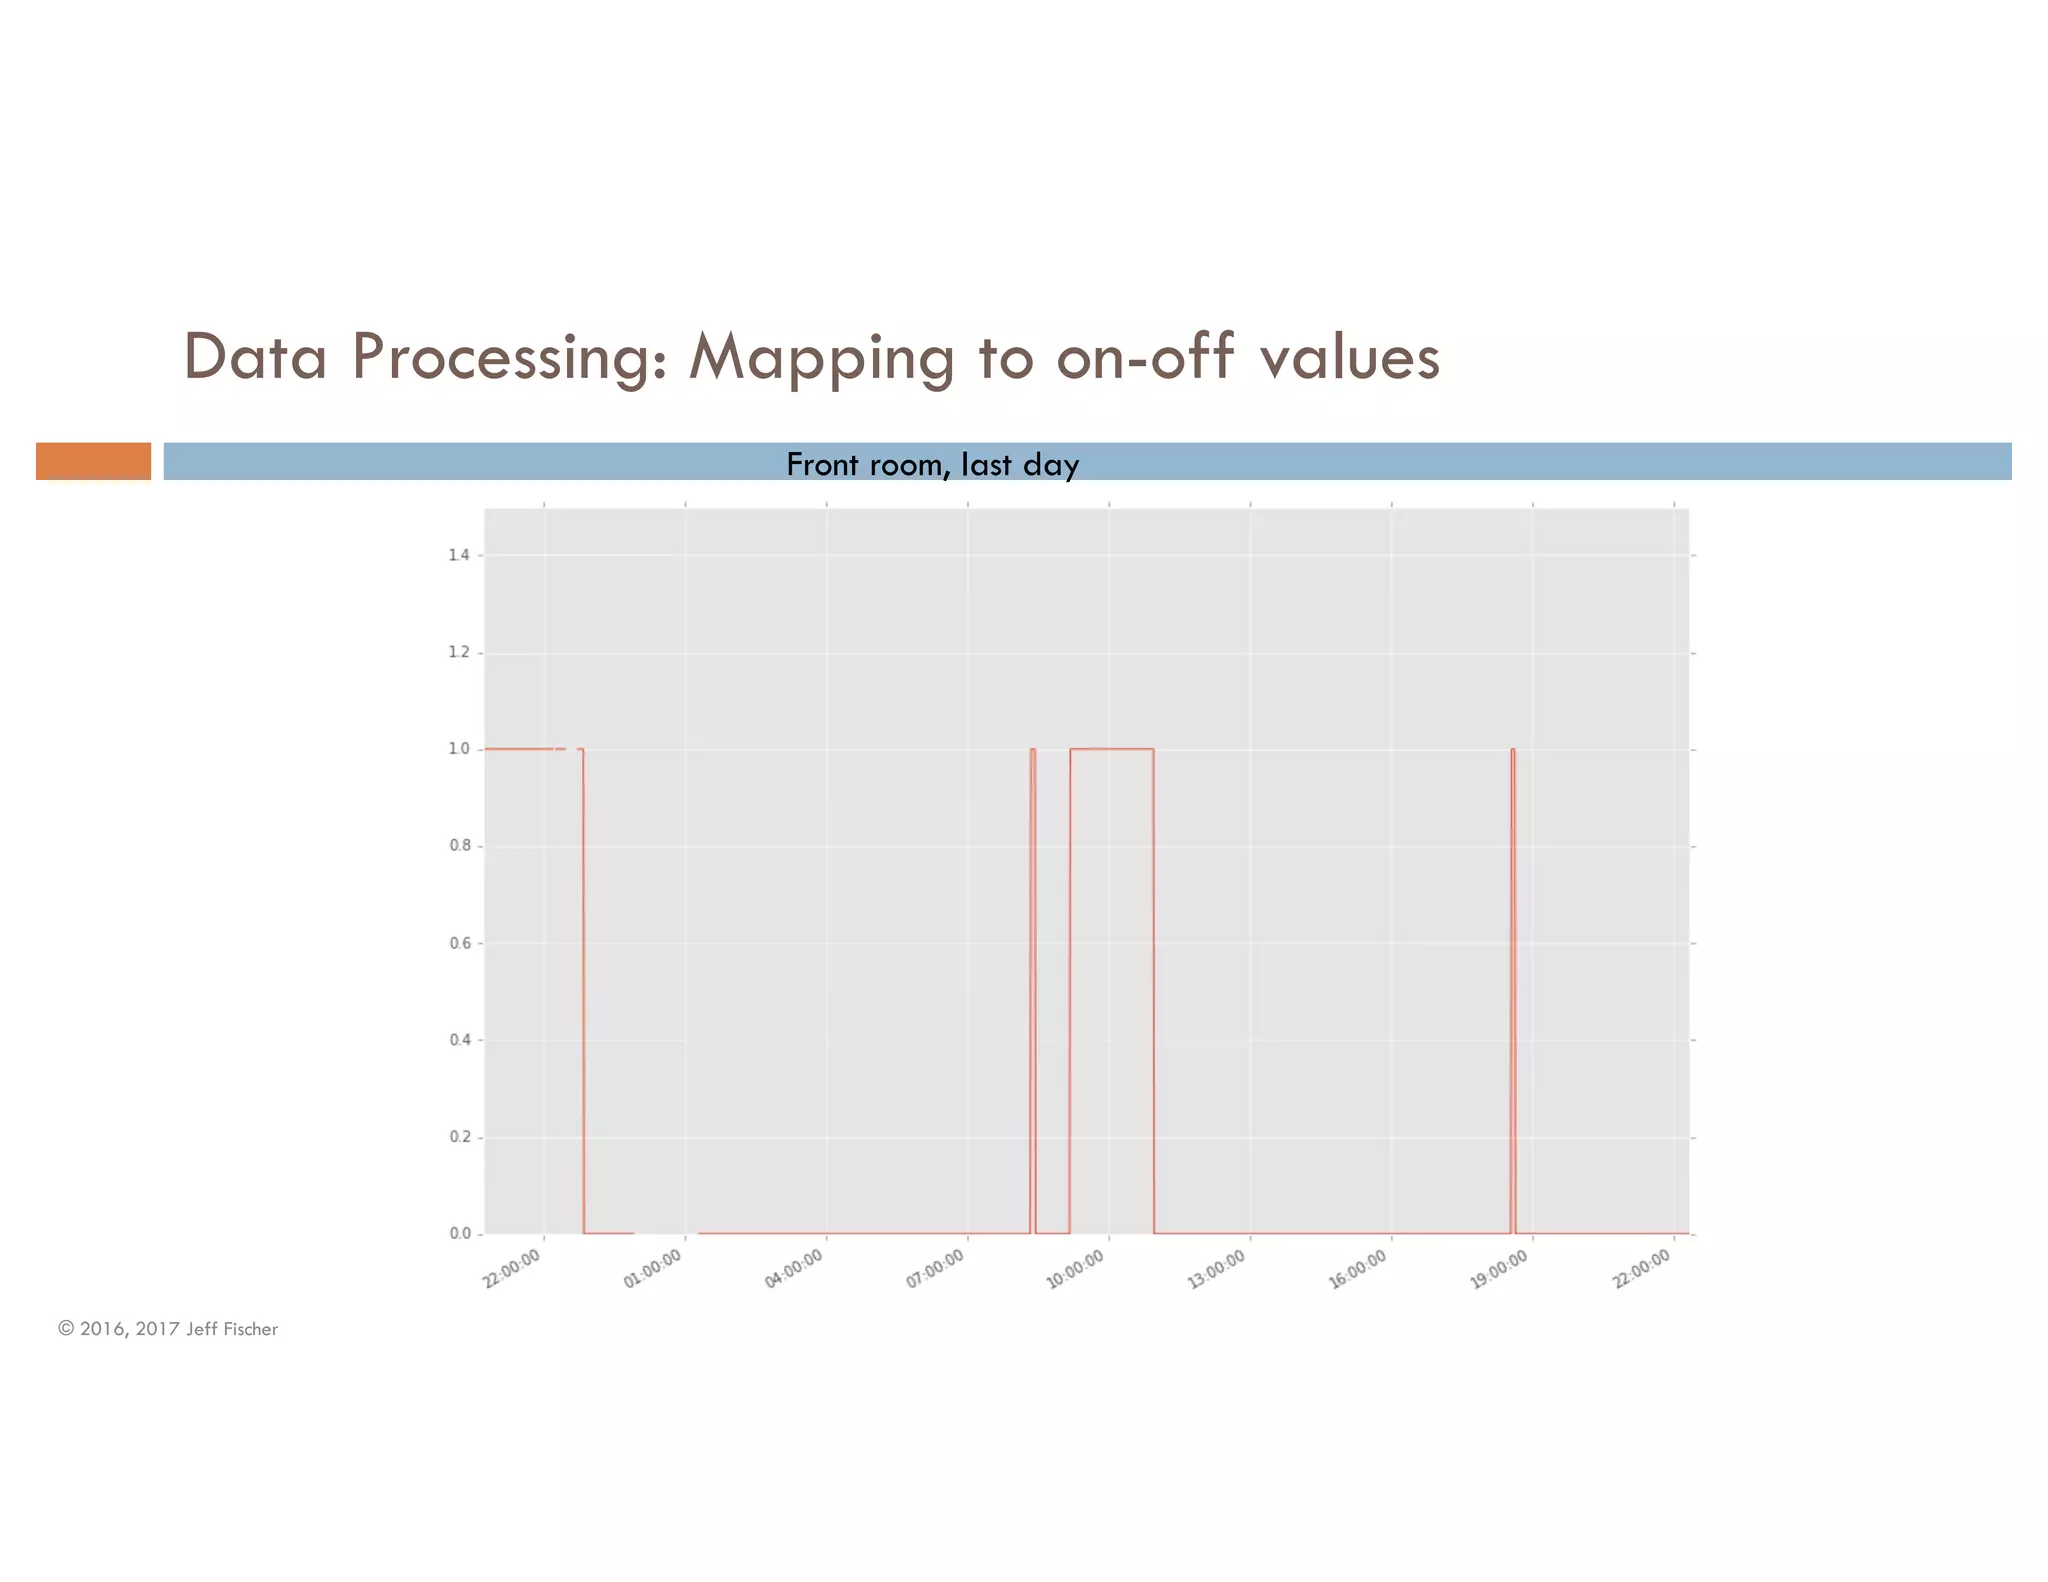Click the copyright text '© 2016, 2017 Jeff Fischer'
Viewport: 2048px width, 1582px height.
coord(168,1329)
